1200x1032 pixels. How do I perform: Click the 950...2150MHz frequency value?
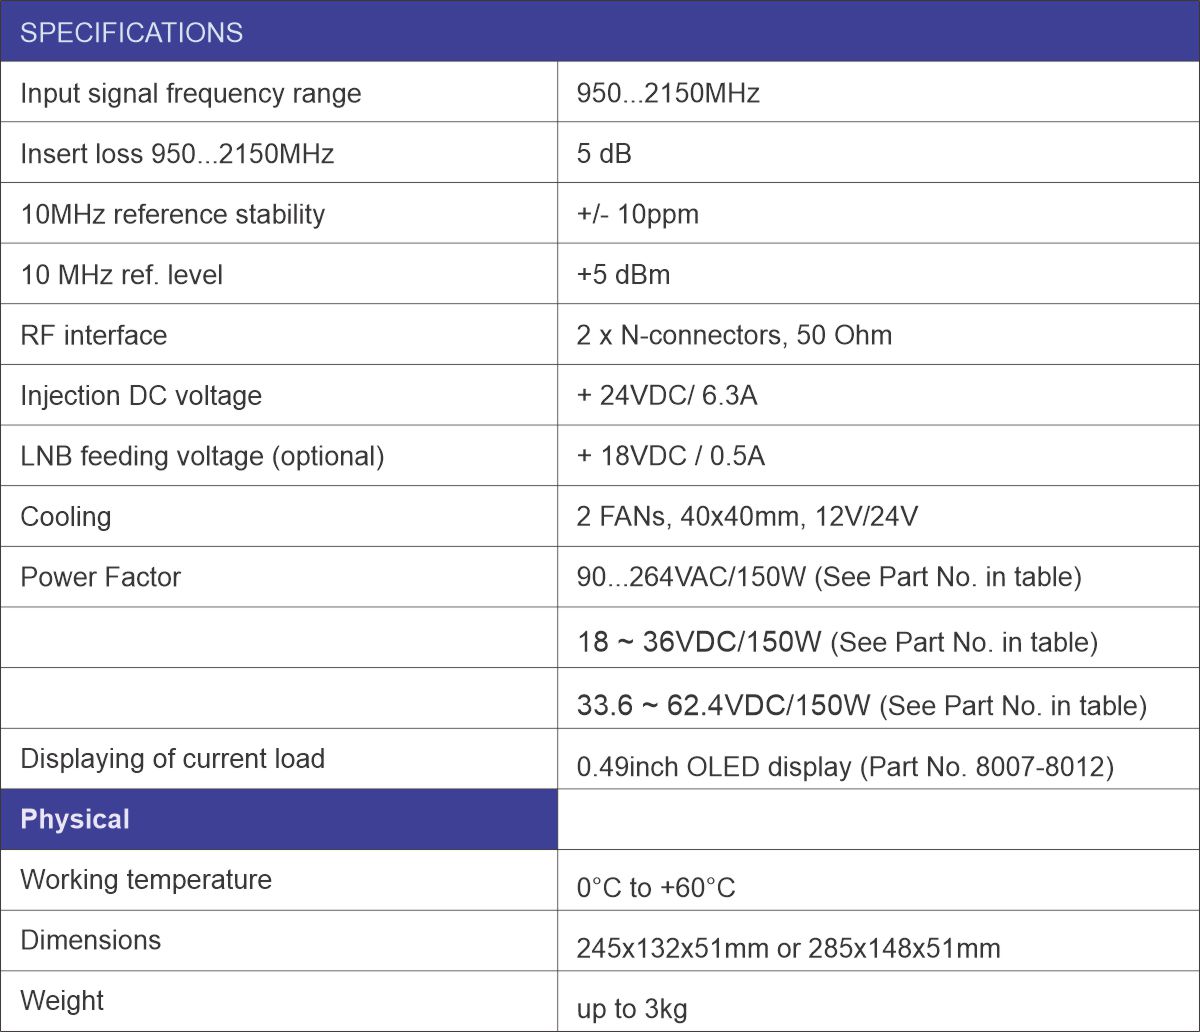[668, 93]
